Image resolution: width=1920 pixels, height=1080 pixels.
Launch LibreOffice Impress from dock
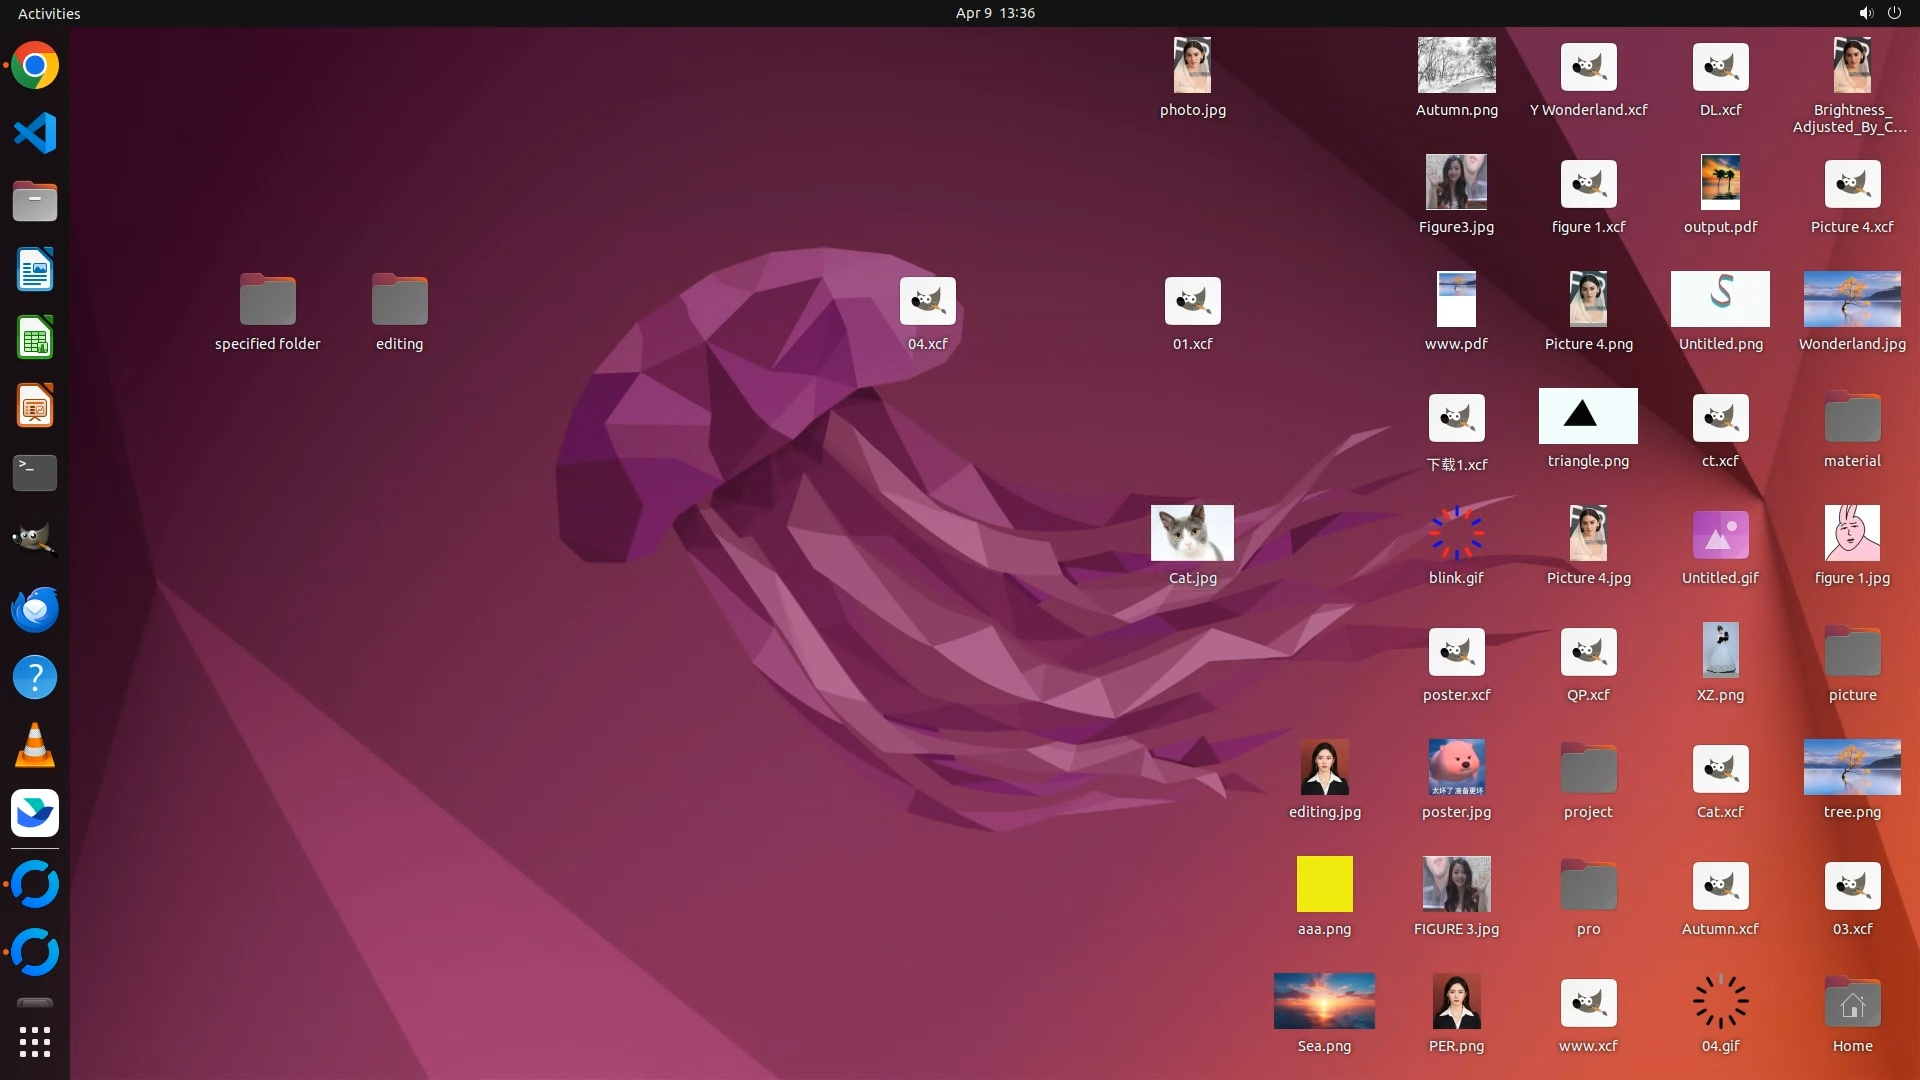point(35,406)
